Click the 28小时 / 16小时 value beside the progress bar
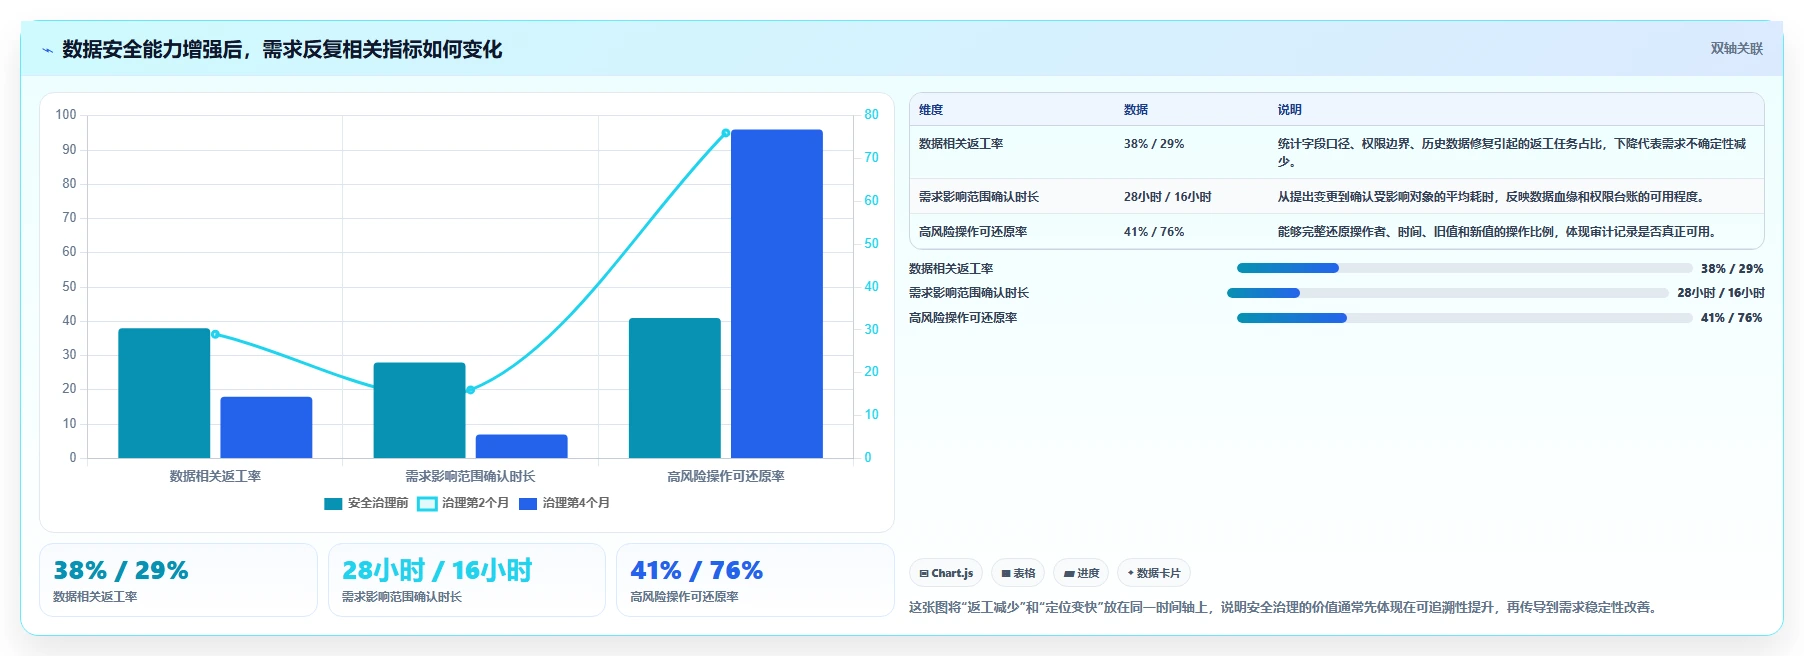 point(1720,293)
